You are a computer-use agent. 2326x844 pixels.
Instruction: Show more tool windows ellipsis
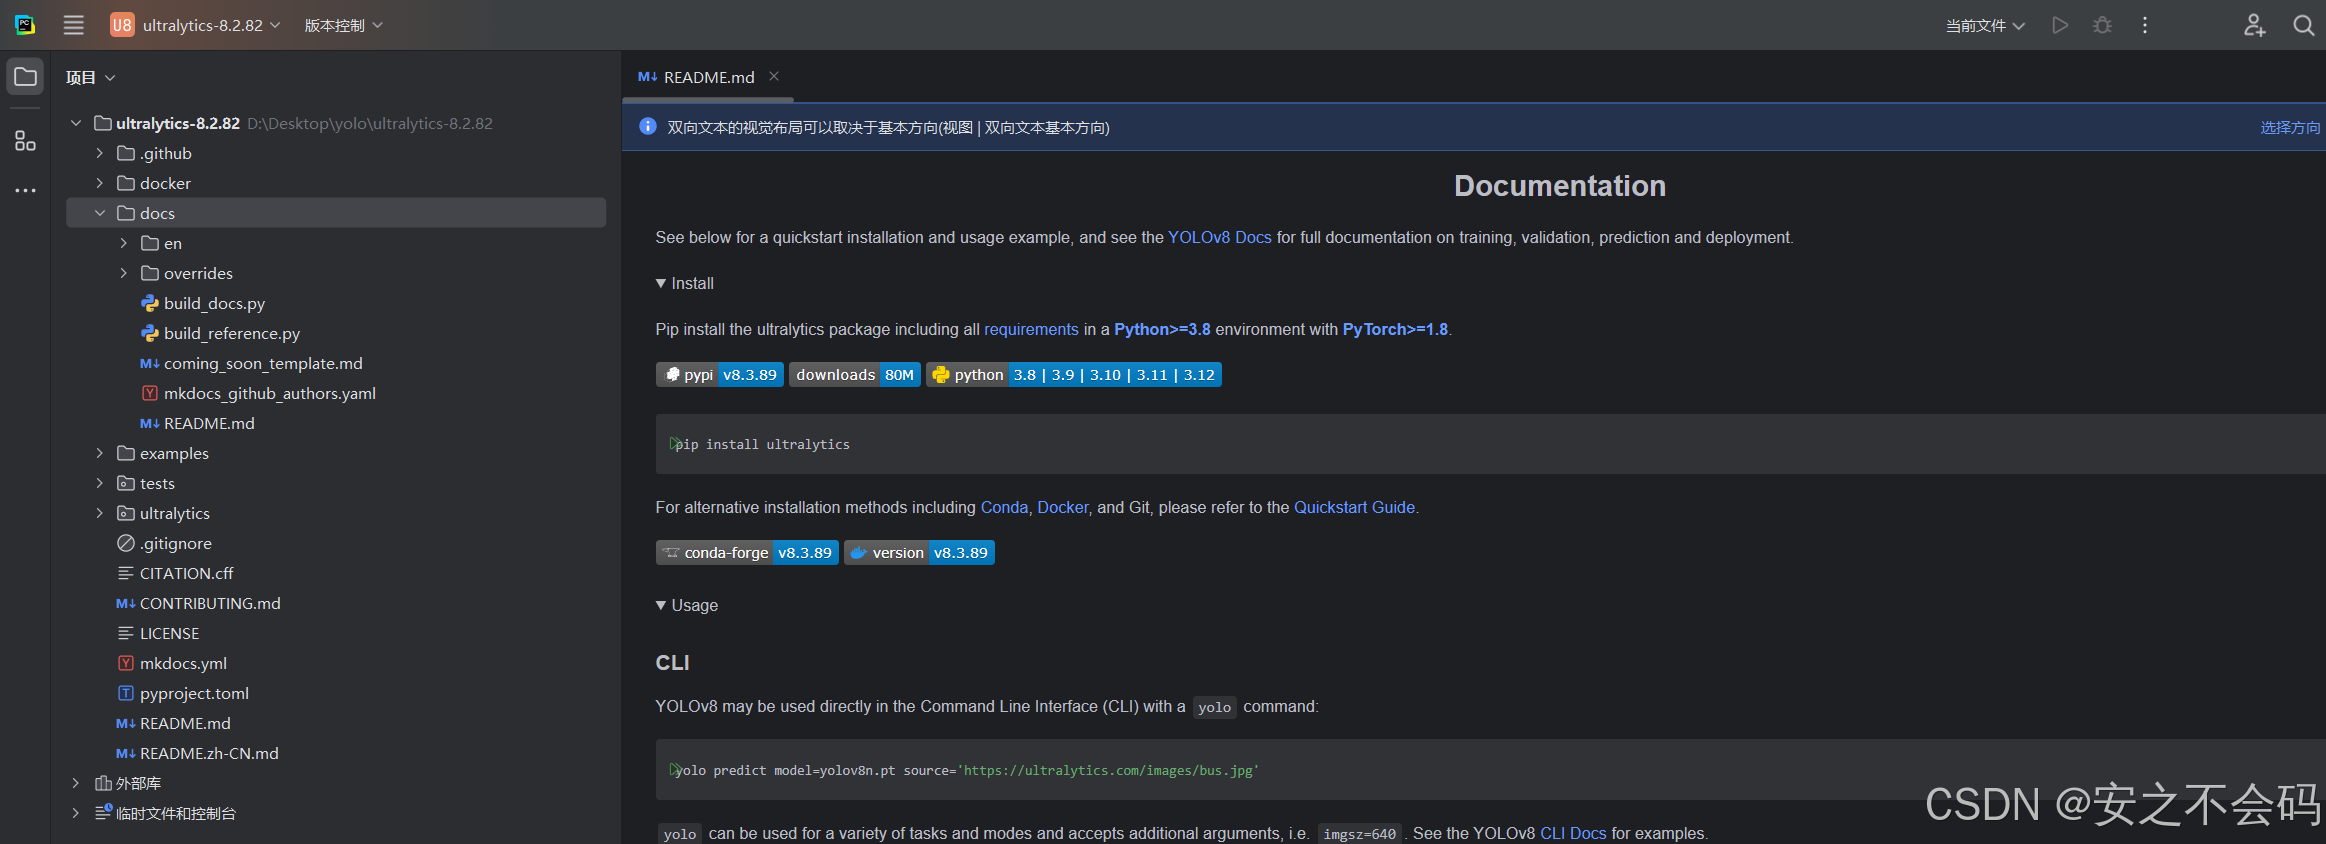(x=25, y=190)
